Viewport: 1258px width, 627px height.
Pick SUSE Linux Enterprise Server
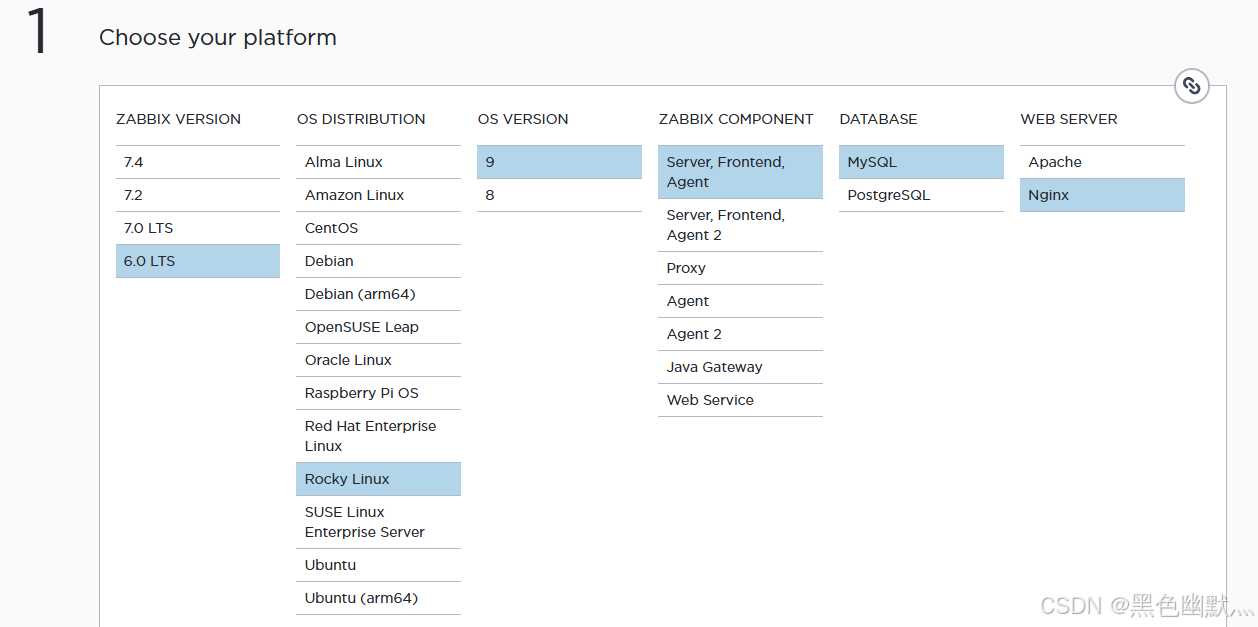pos(379,522)
